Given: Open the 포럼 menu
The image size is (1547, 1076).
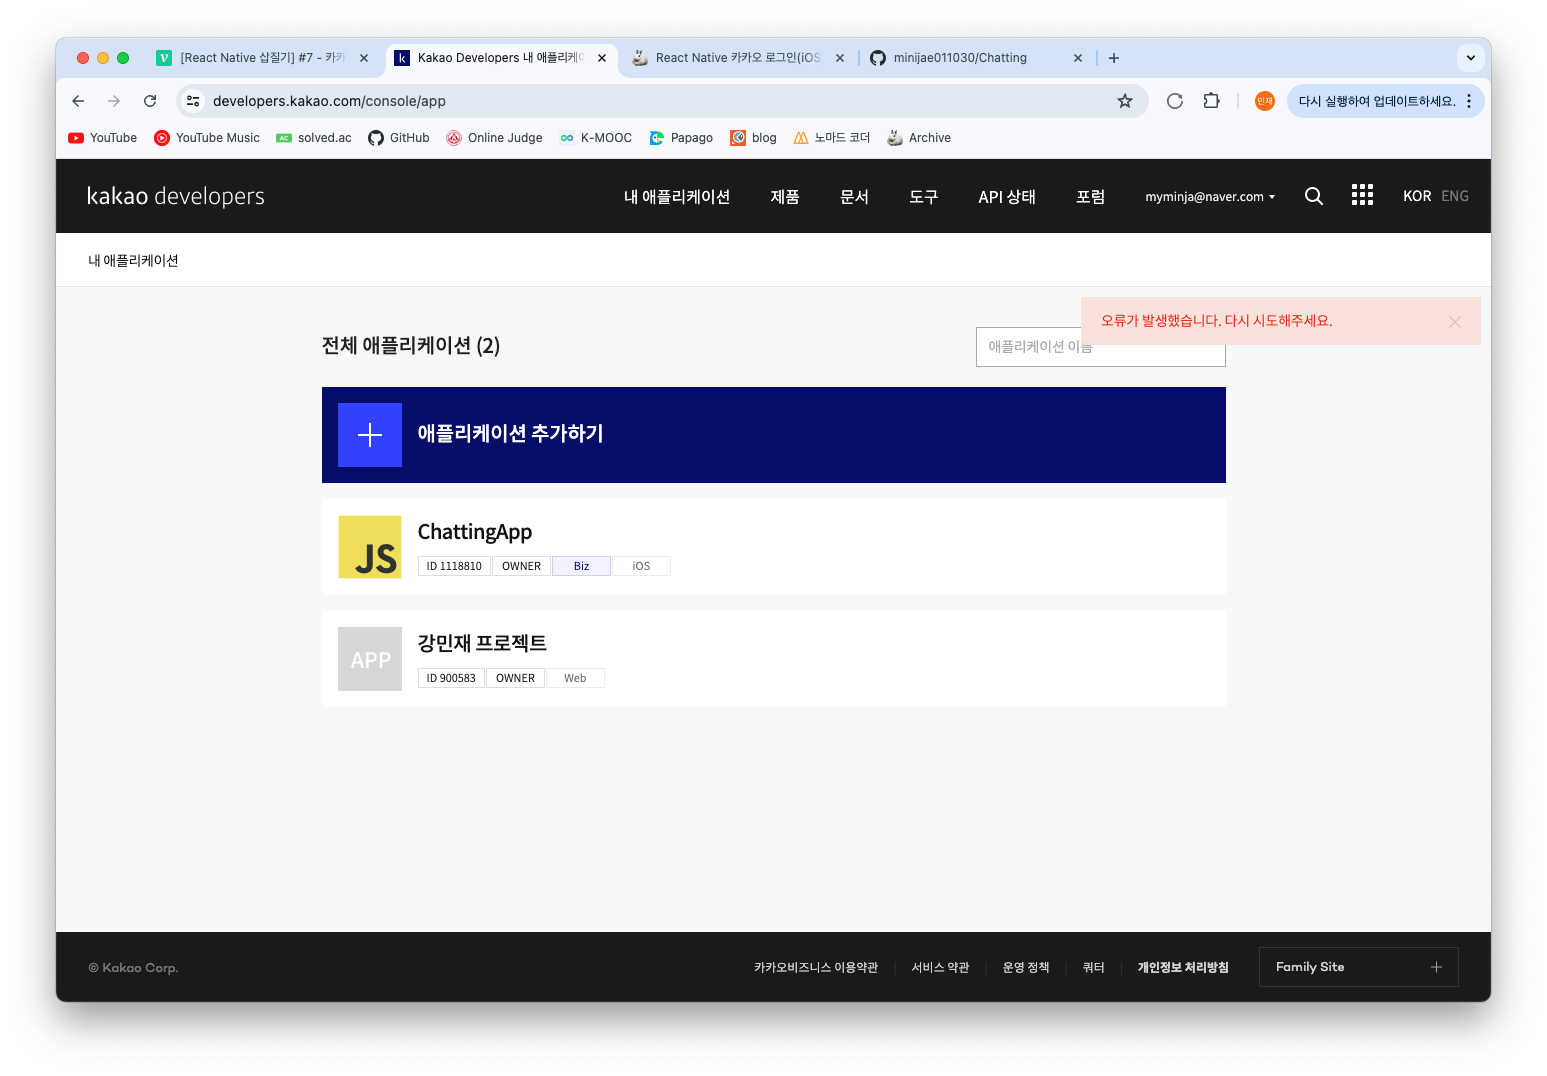Looking at the screenshot, I should pyautogui.click(x=1090, y=197).
